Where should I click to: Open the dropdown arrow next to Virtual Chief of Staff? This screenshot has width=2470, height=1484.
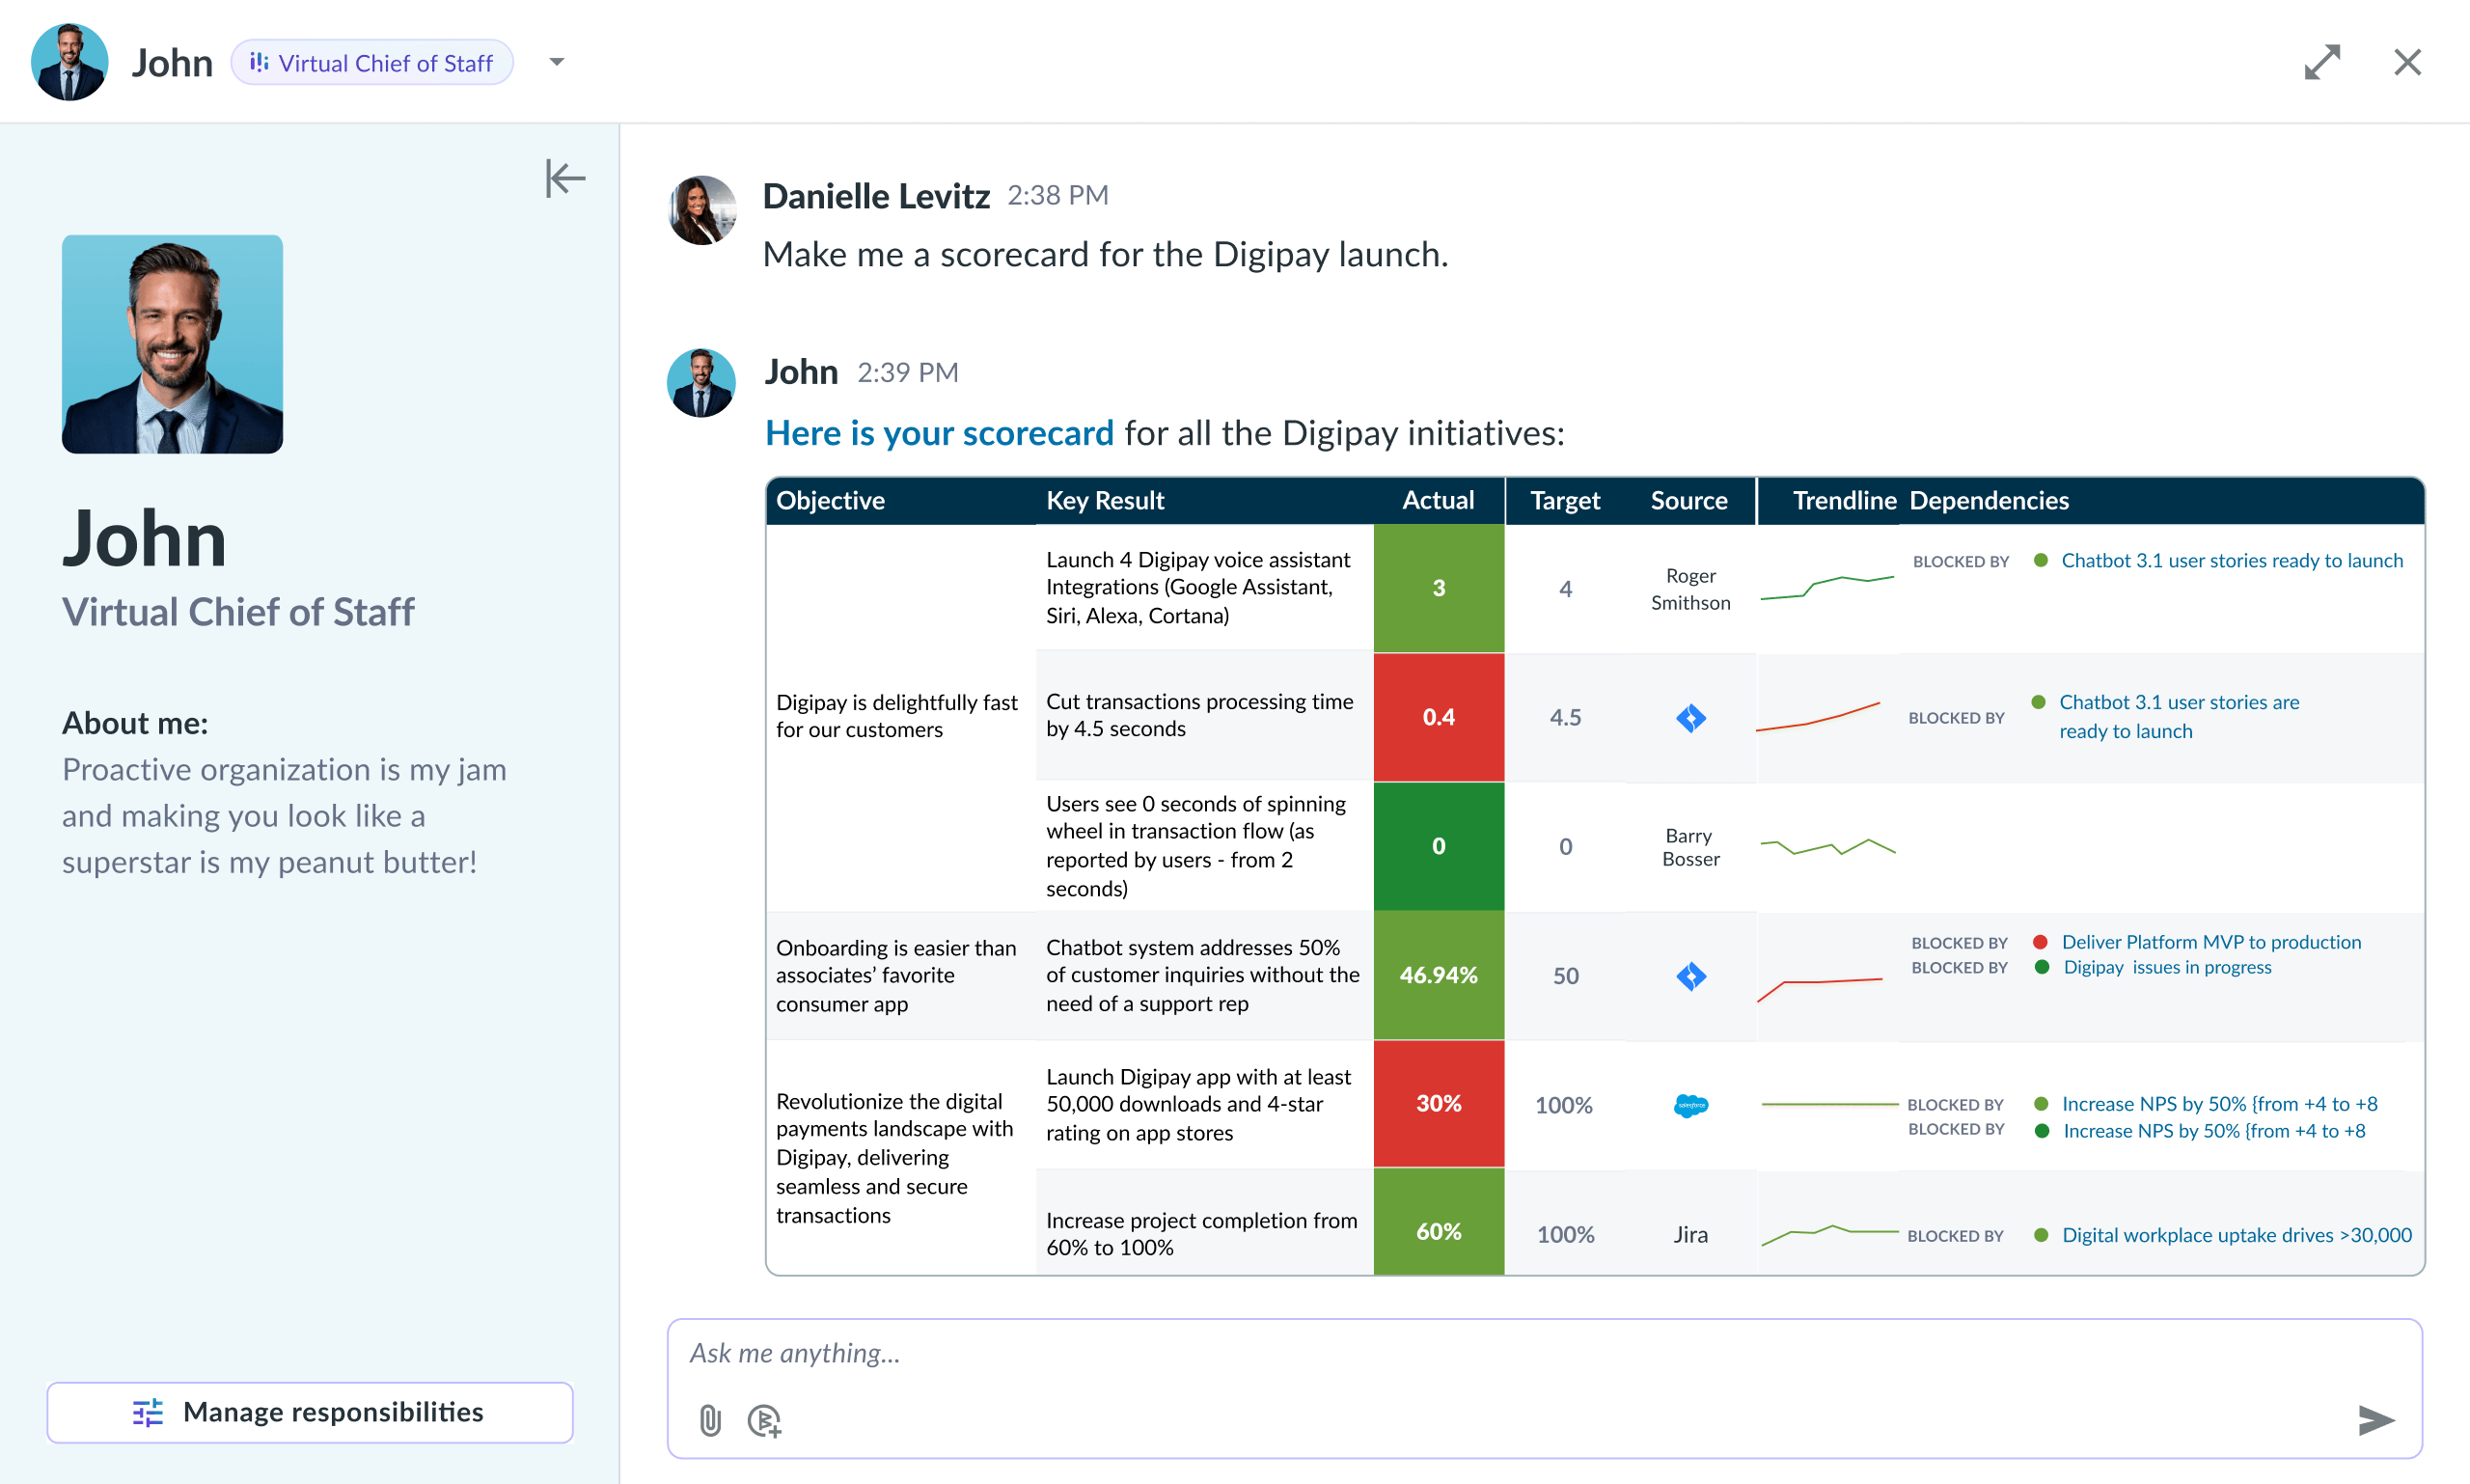[557, 62]
